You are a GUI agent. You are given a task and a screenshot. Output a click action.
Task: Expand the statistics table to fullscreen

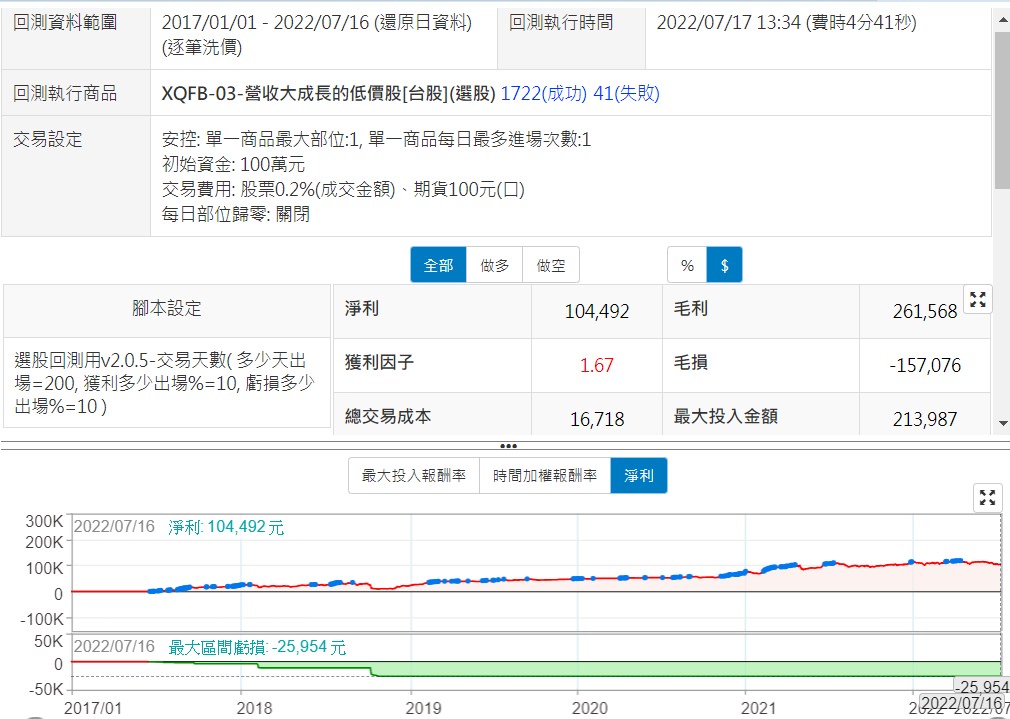pos(978,299)
